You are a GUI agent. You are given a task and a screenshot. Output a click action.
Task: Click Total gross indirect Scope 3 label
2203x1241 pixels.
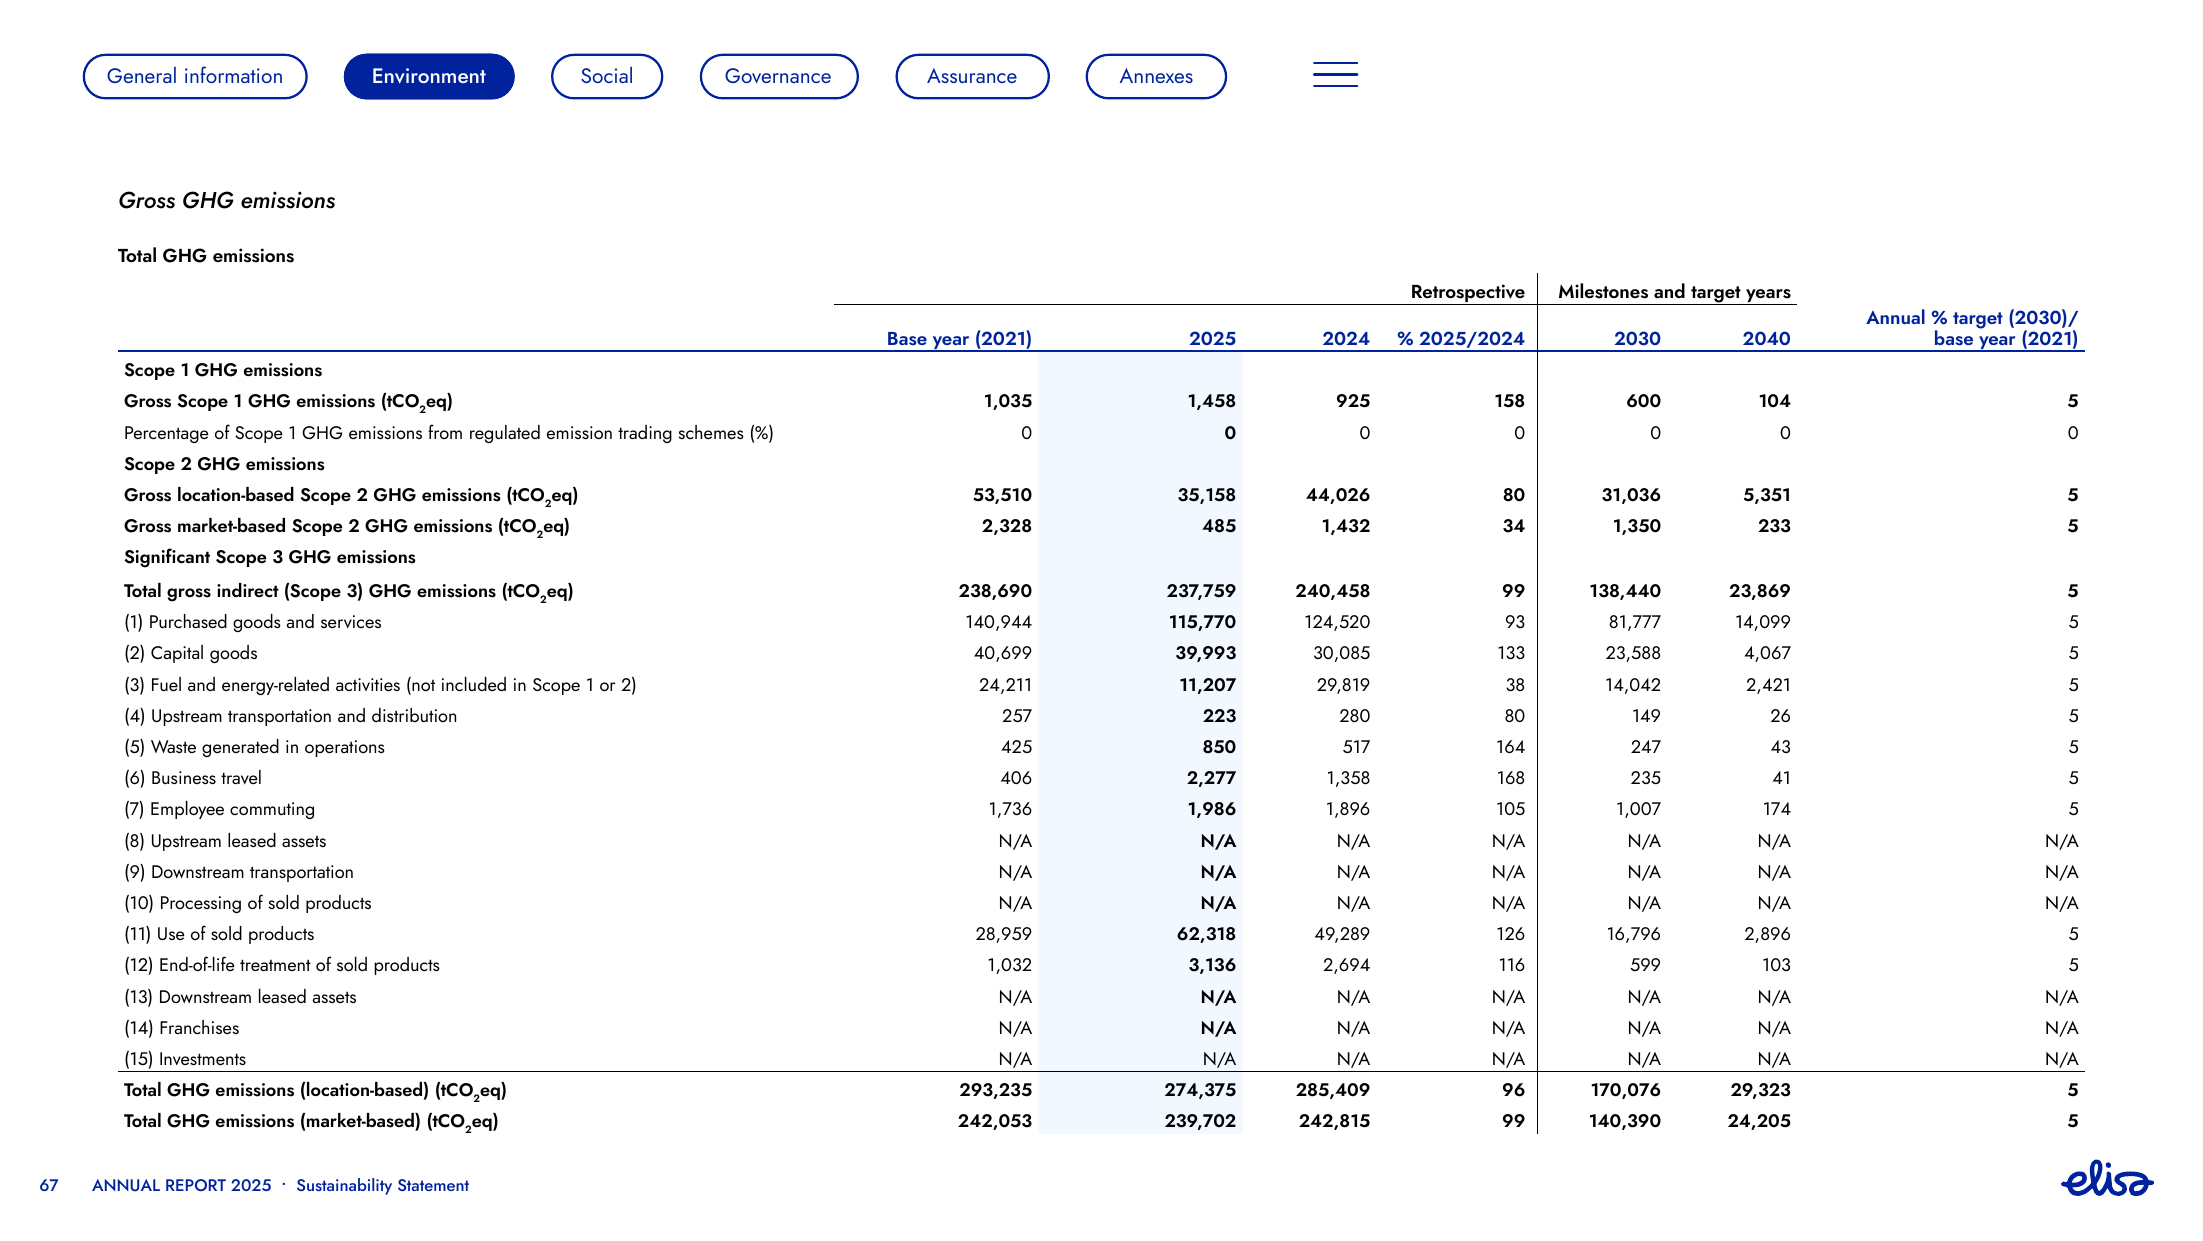click(348, 592)
